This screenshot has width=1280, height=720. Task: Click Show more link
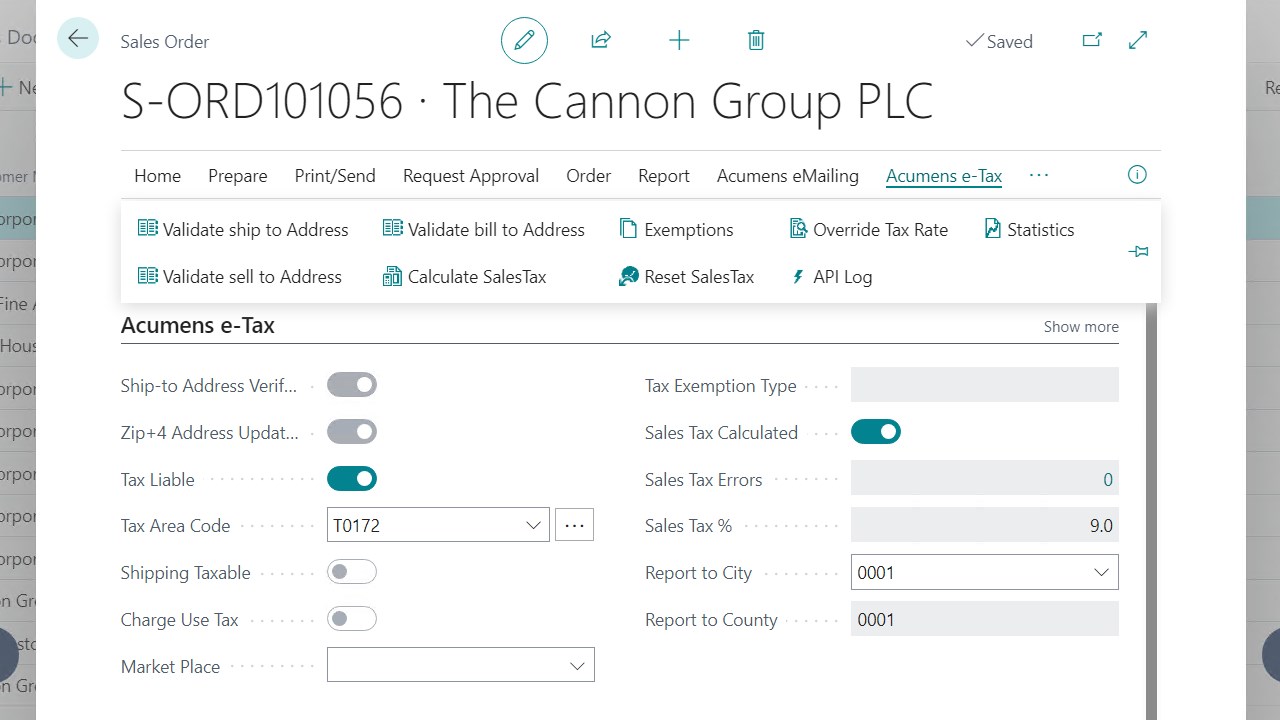pos(1081,327)
